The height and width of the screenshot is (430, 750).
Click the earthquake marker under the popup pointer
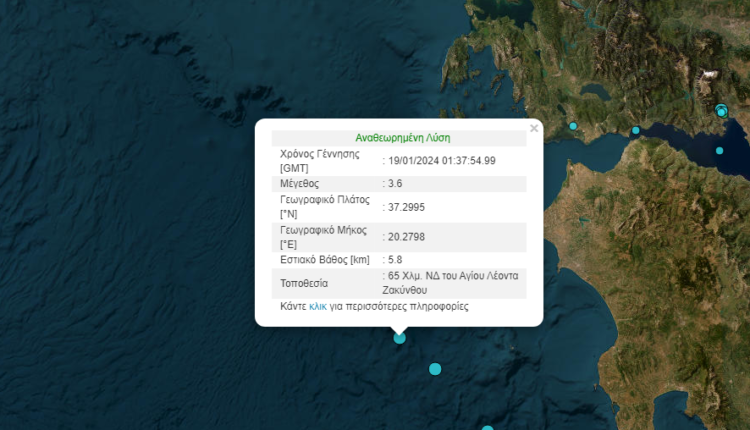pos(399,338)
